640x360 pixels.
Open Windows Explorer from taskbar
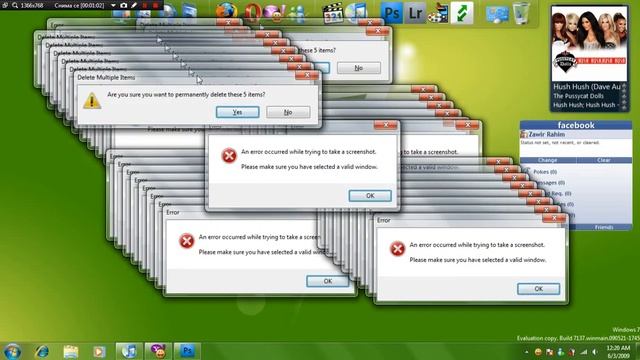pos(71,351)
